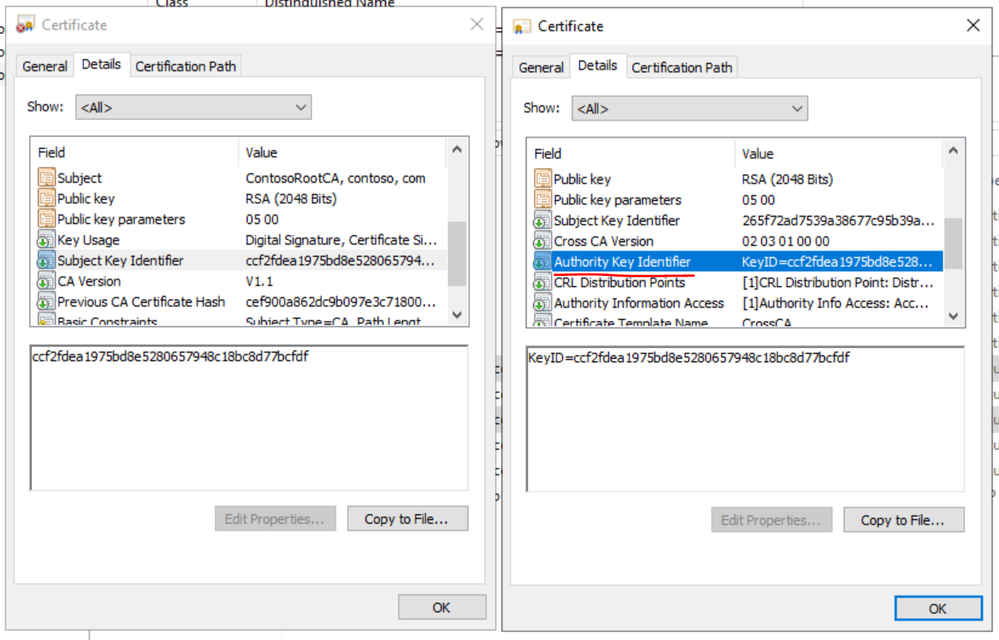Click the Authority Information Access icon
This screenshot has height=640, width=999.
tap(543, 303)
